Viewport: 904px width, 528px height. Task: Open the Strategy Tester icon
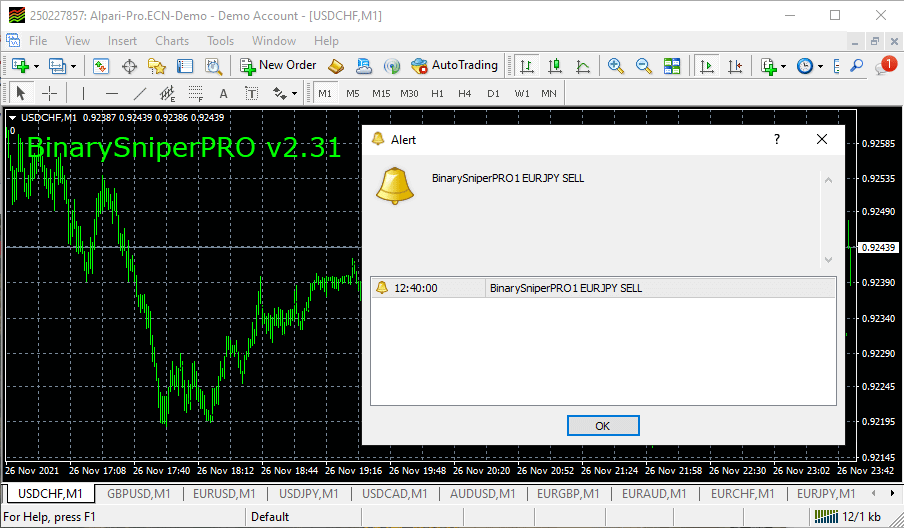[213, 66]
